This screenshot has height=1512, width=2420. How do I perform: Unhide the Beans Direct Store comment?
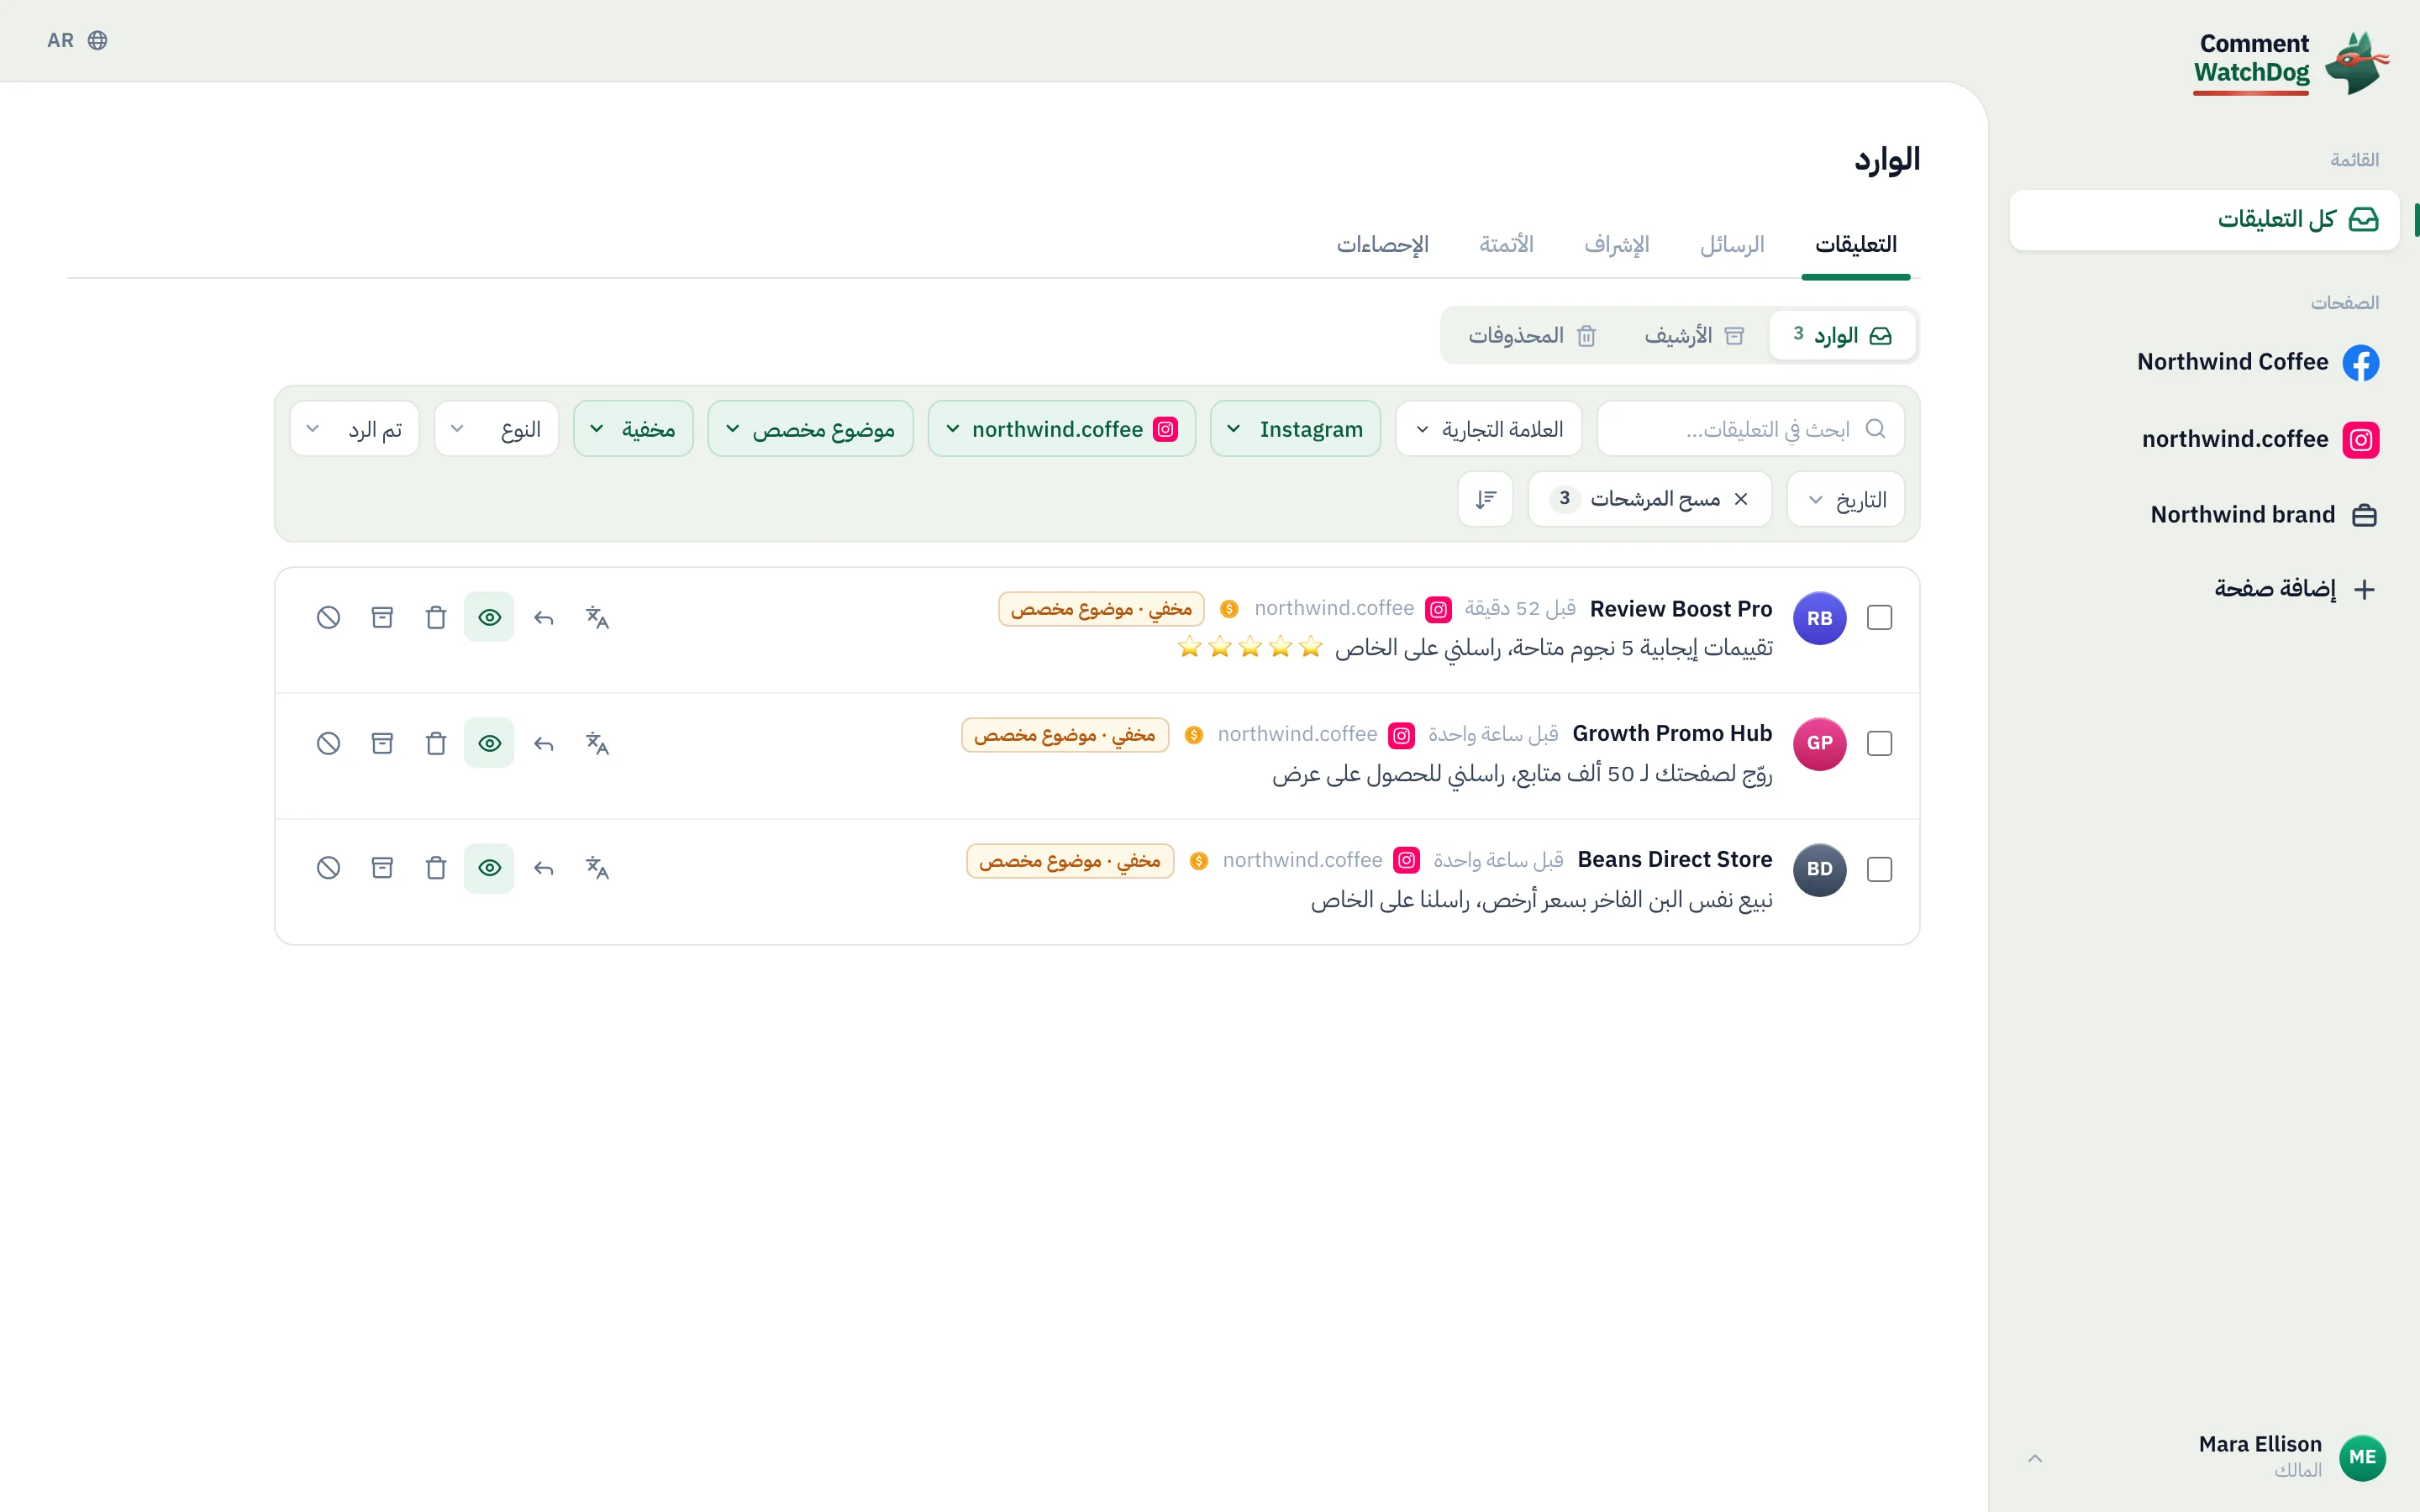489,868
